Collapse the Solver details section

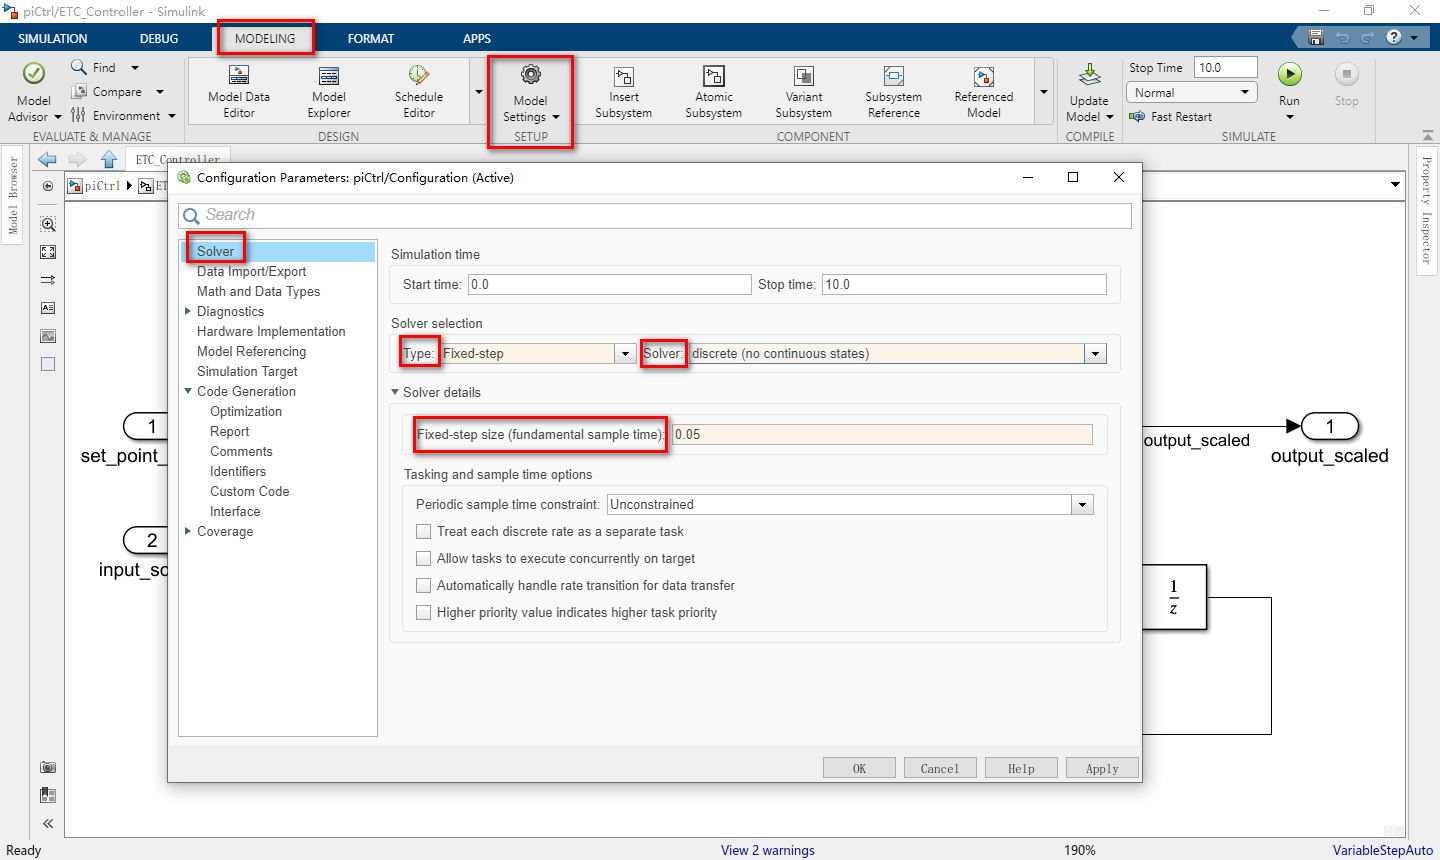394,392
